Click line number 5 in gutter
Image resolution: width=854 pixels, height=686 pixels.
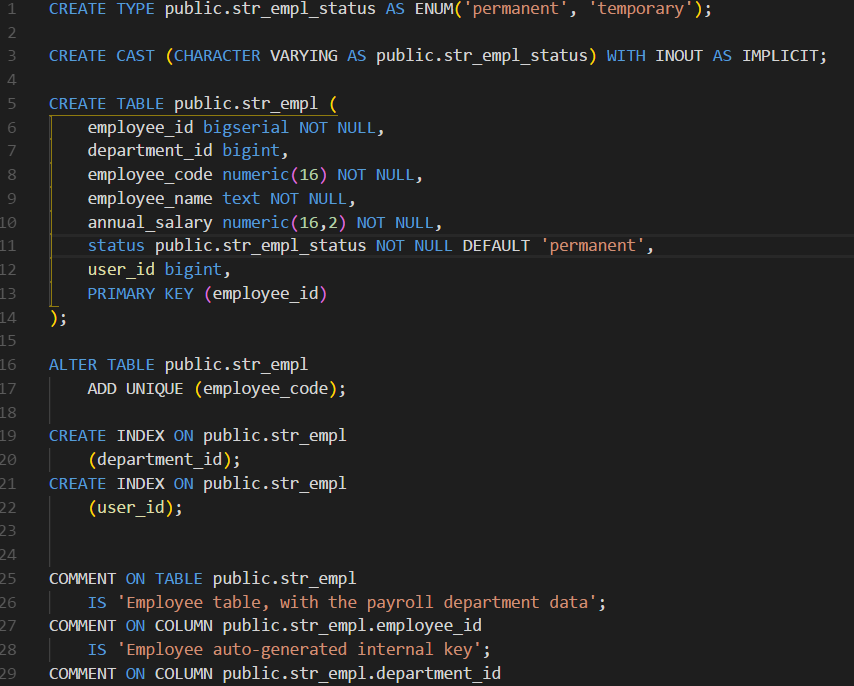11,104
